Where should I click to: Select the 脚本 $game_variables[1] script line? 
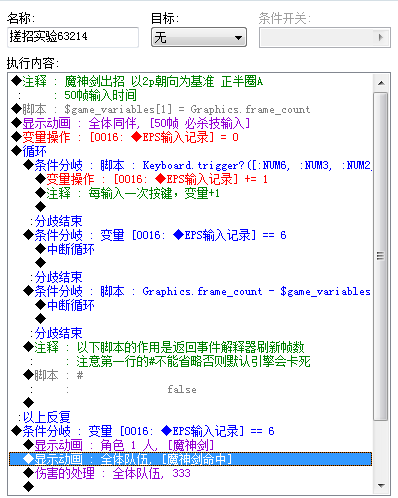(x=190, y=109)
